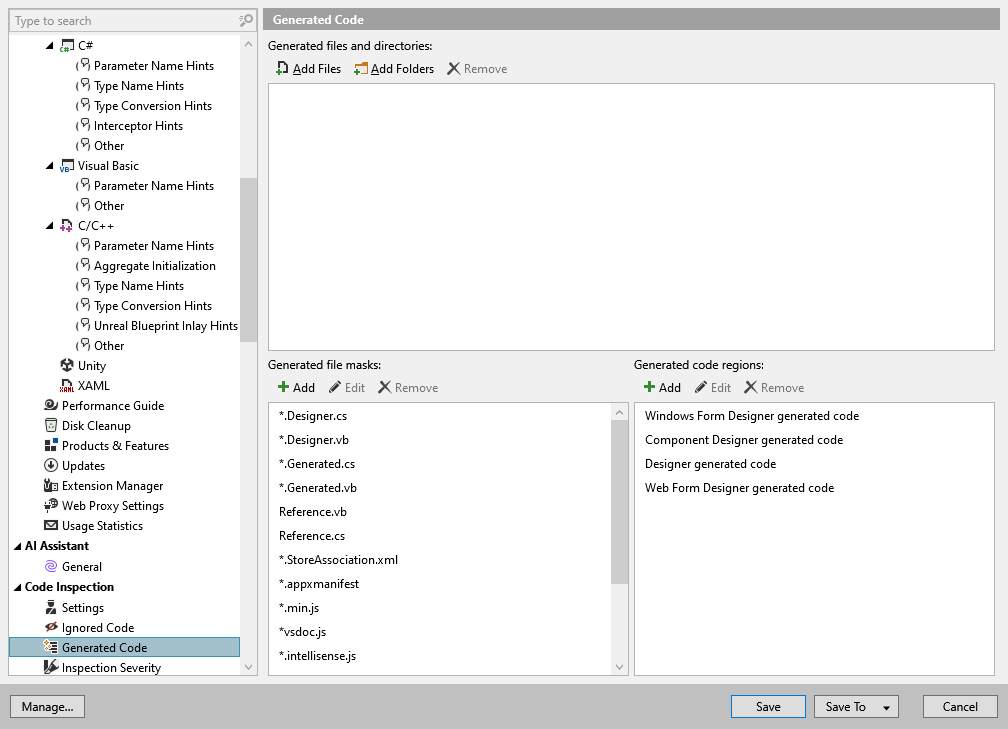The height and width of the screenshot is (729, 1008).
Task: Select the XAML settings icon
Action: (65, 385)
